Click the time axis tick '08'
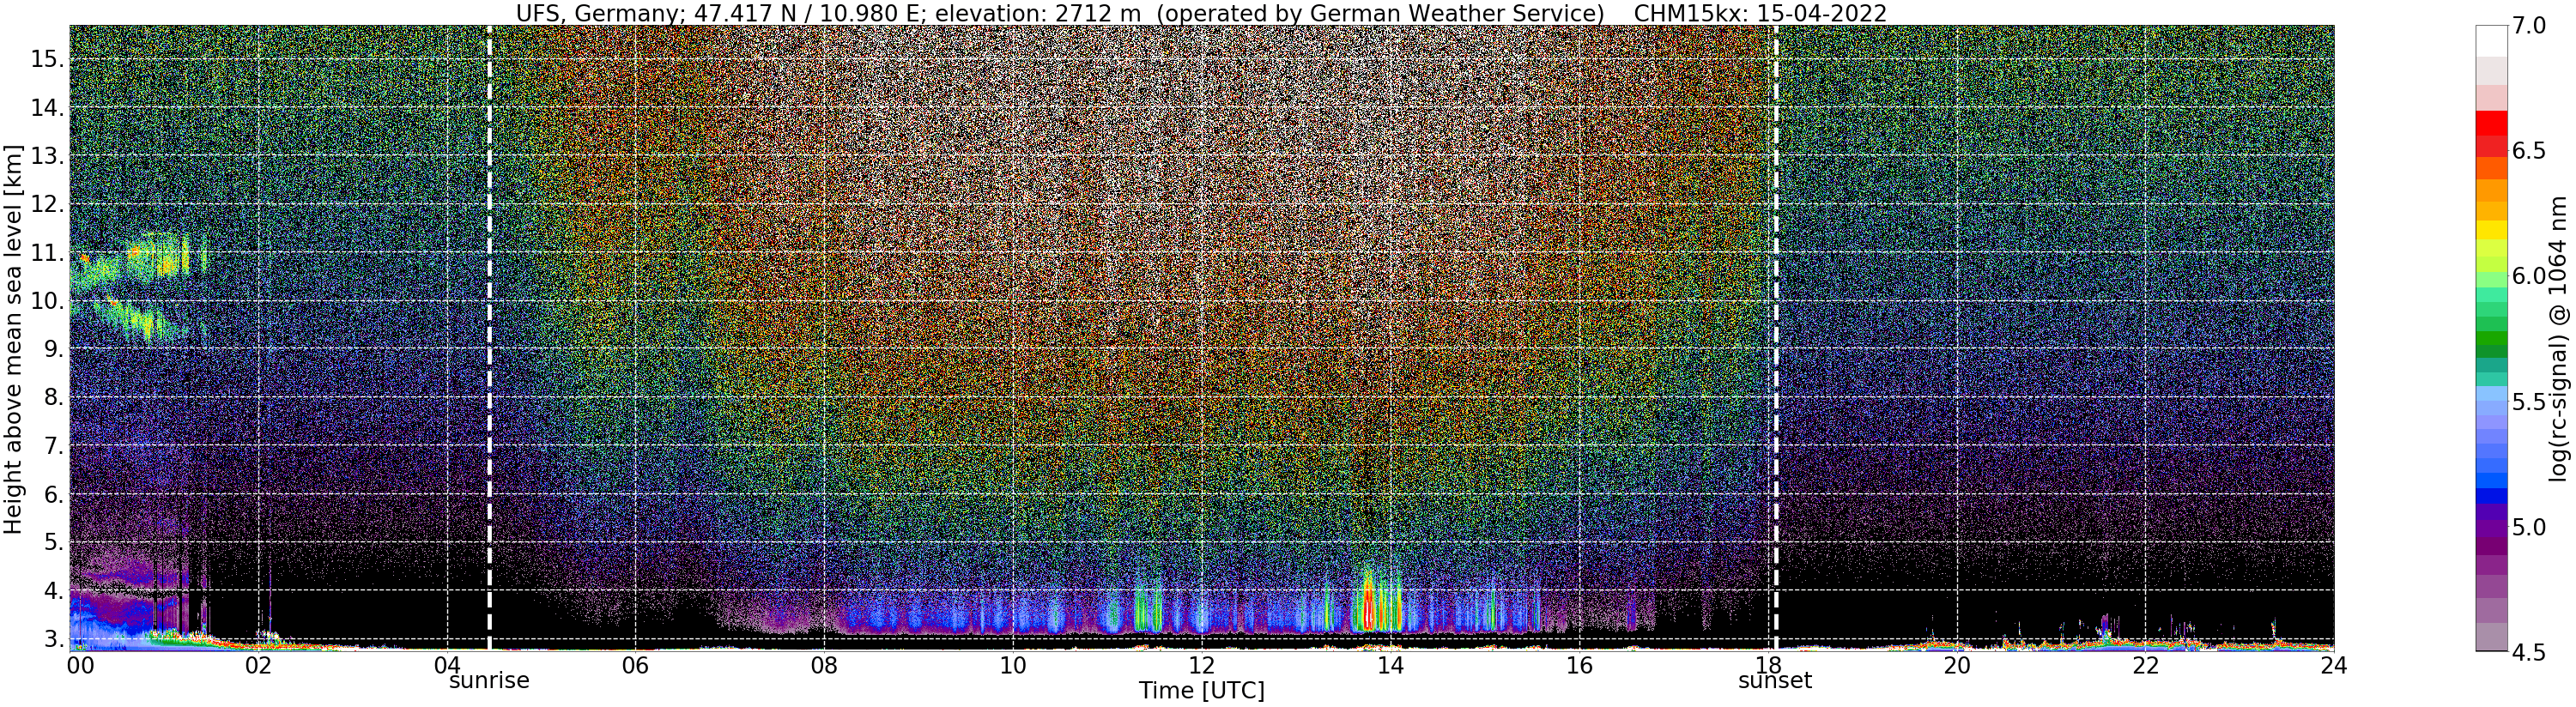 click(824, 666)
